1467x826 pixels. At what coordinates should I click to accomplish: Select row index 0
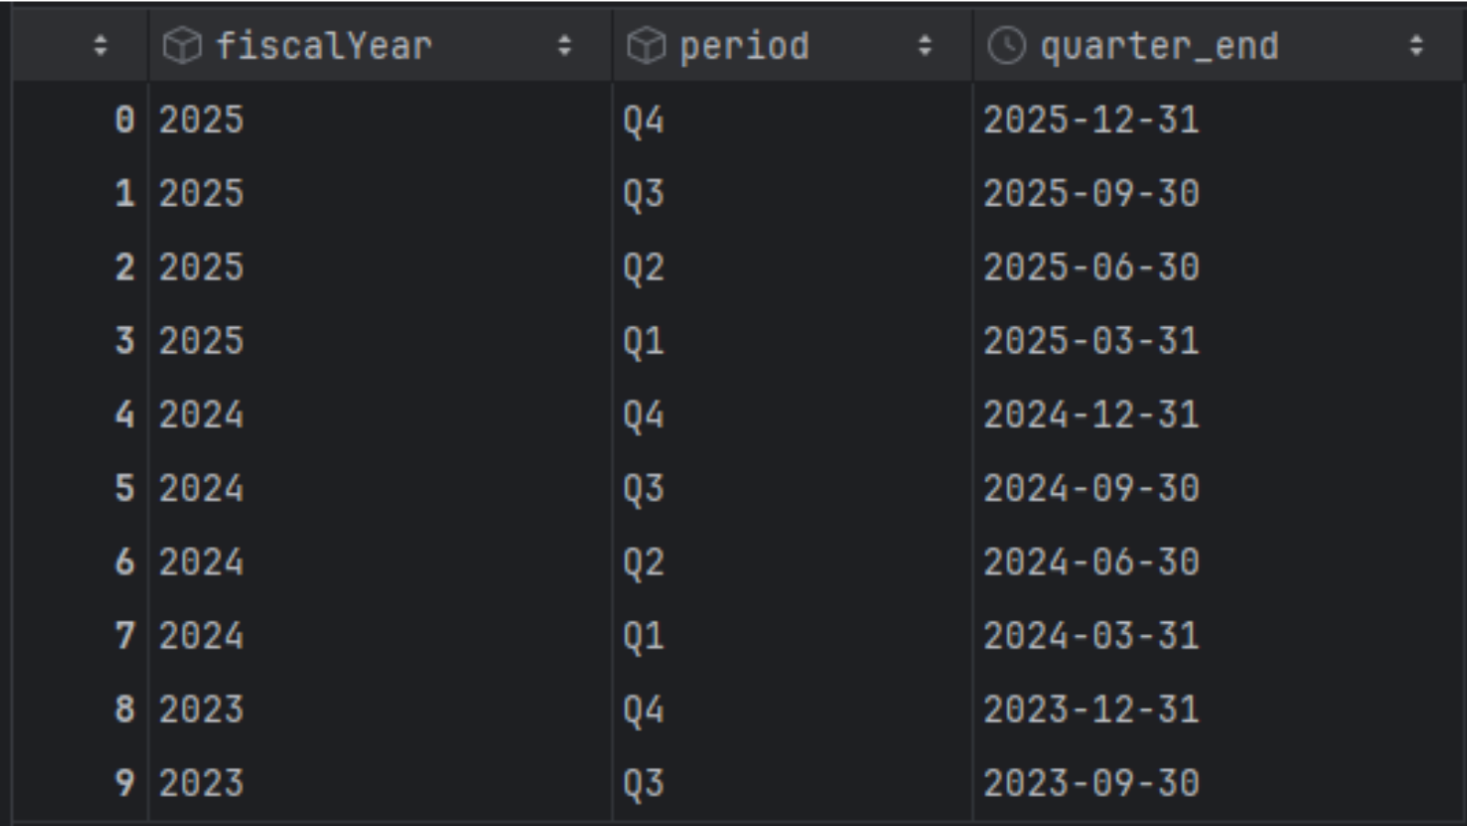[124, 120]
